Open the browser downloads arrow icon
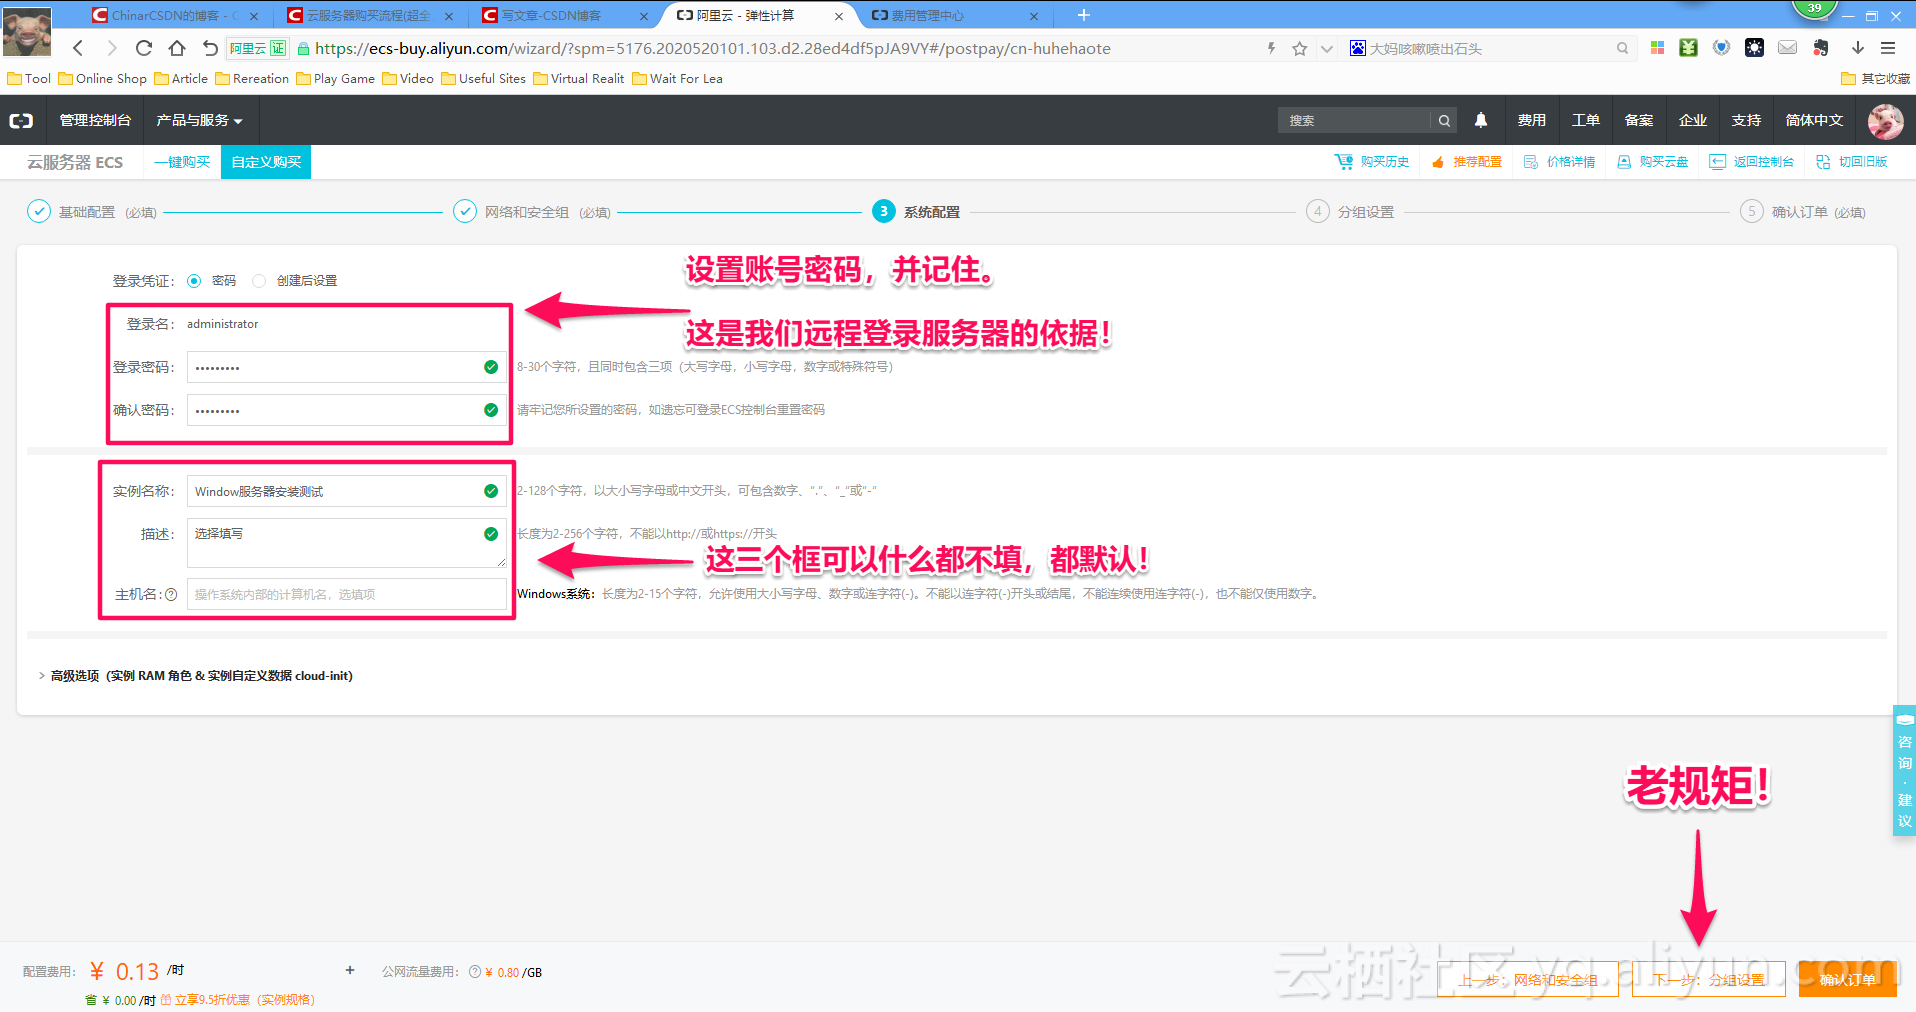This screenshot has height=1012, width=1916. click(x=1858, y=48)
